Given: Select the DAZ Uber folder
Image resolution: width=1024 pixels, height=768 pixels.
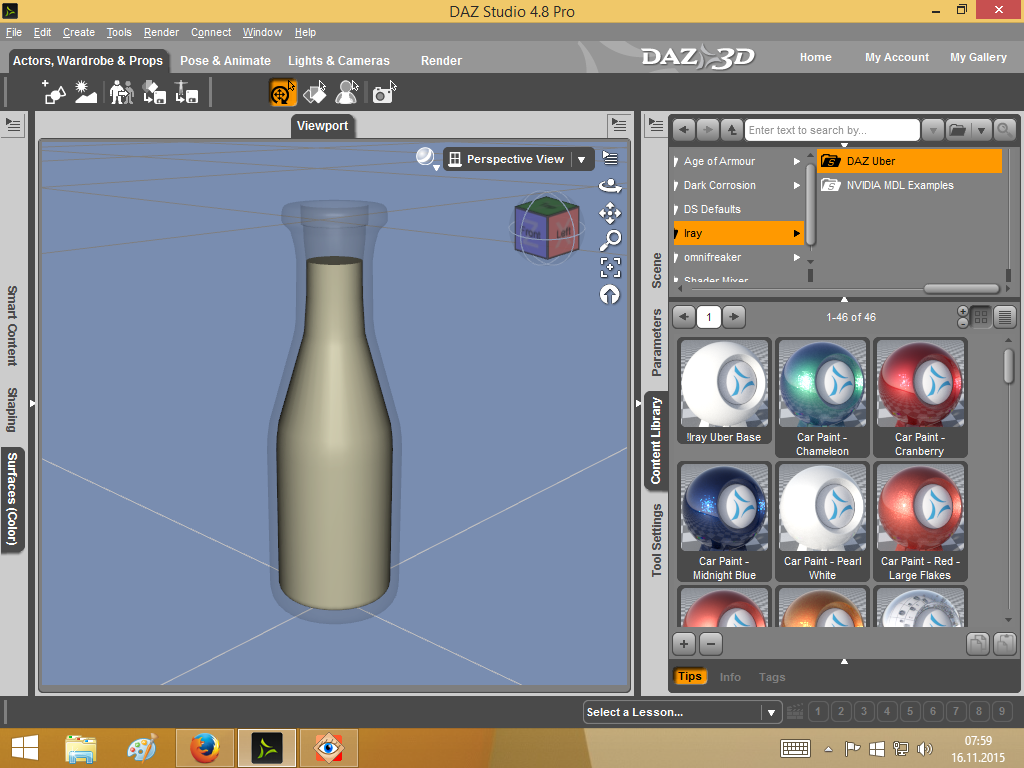Looking at the screenshot, I should (x=910, y=161).
